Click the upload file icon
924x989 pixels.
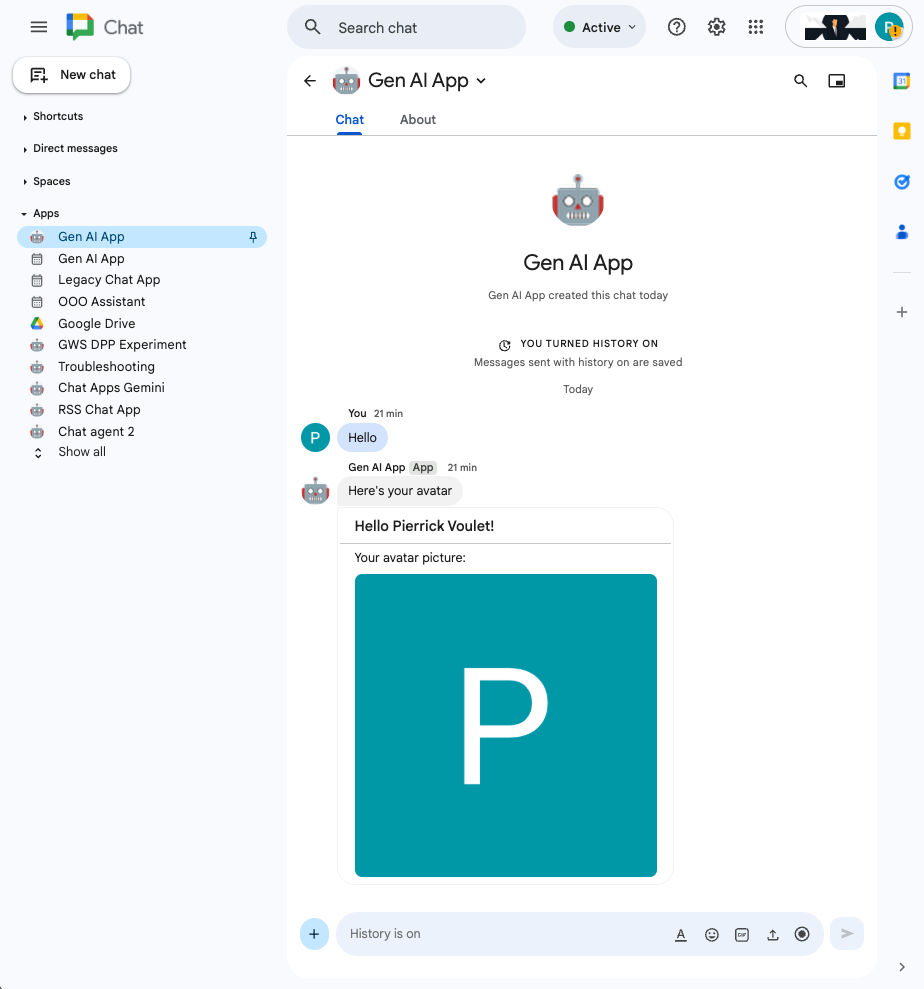772,934
